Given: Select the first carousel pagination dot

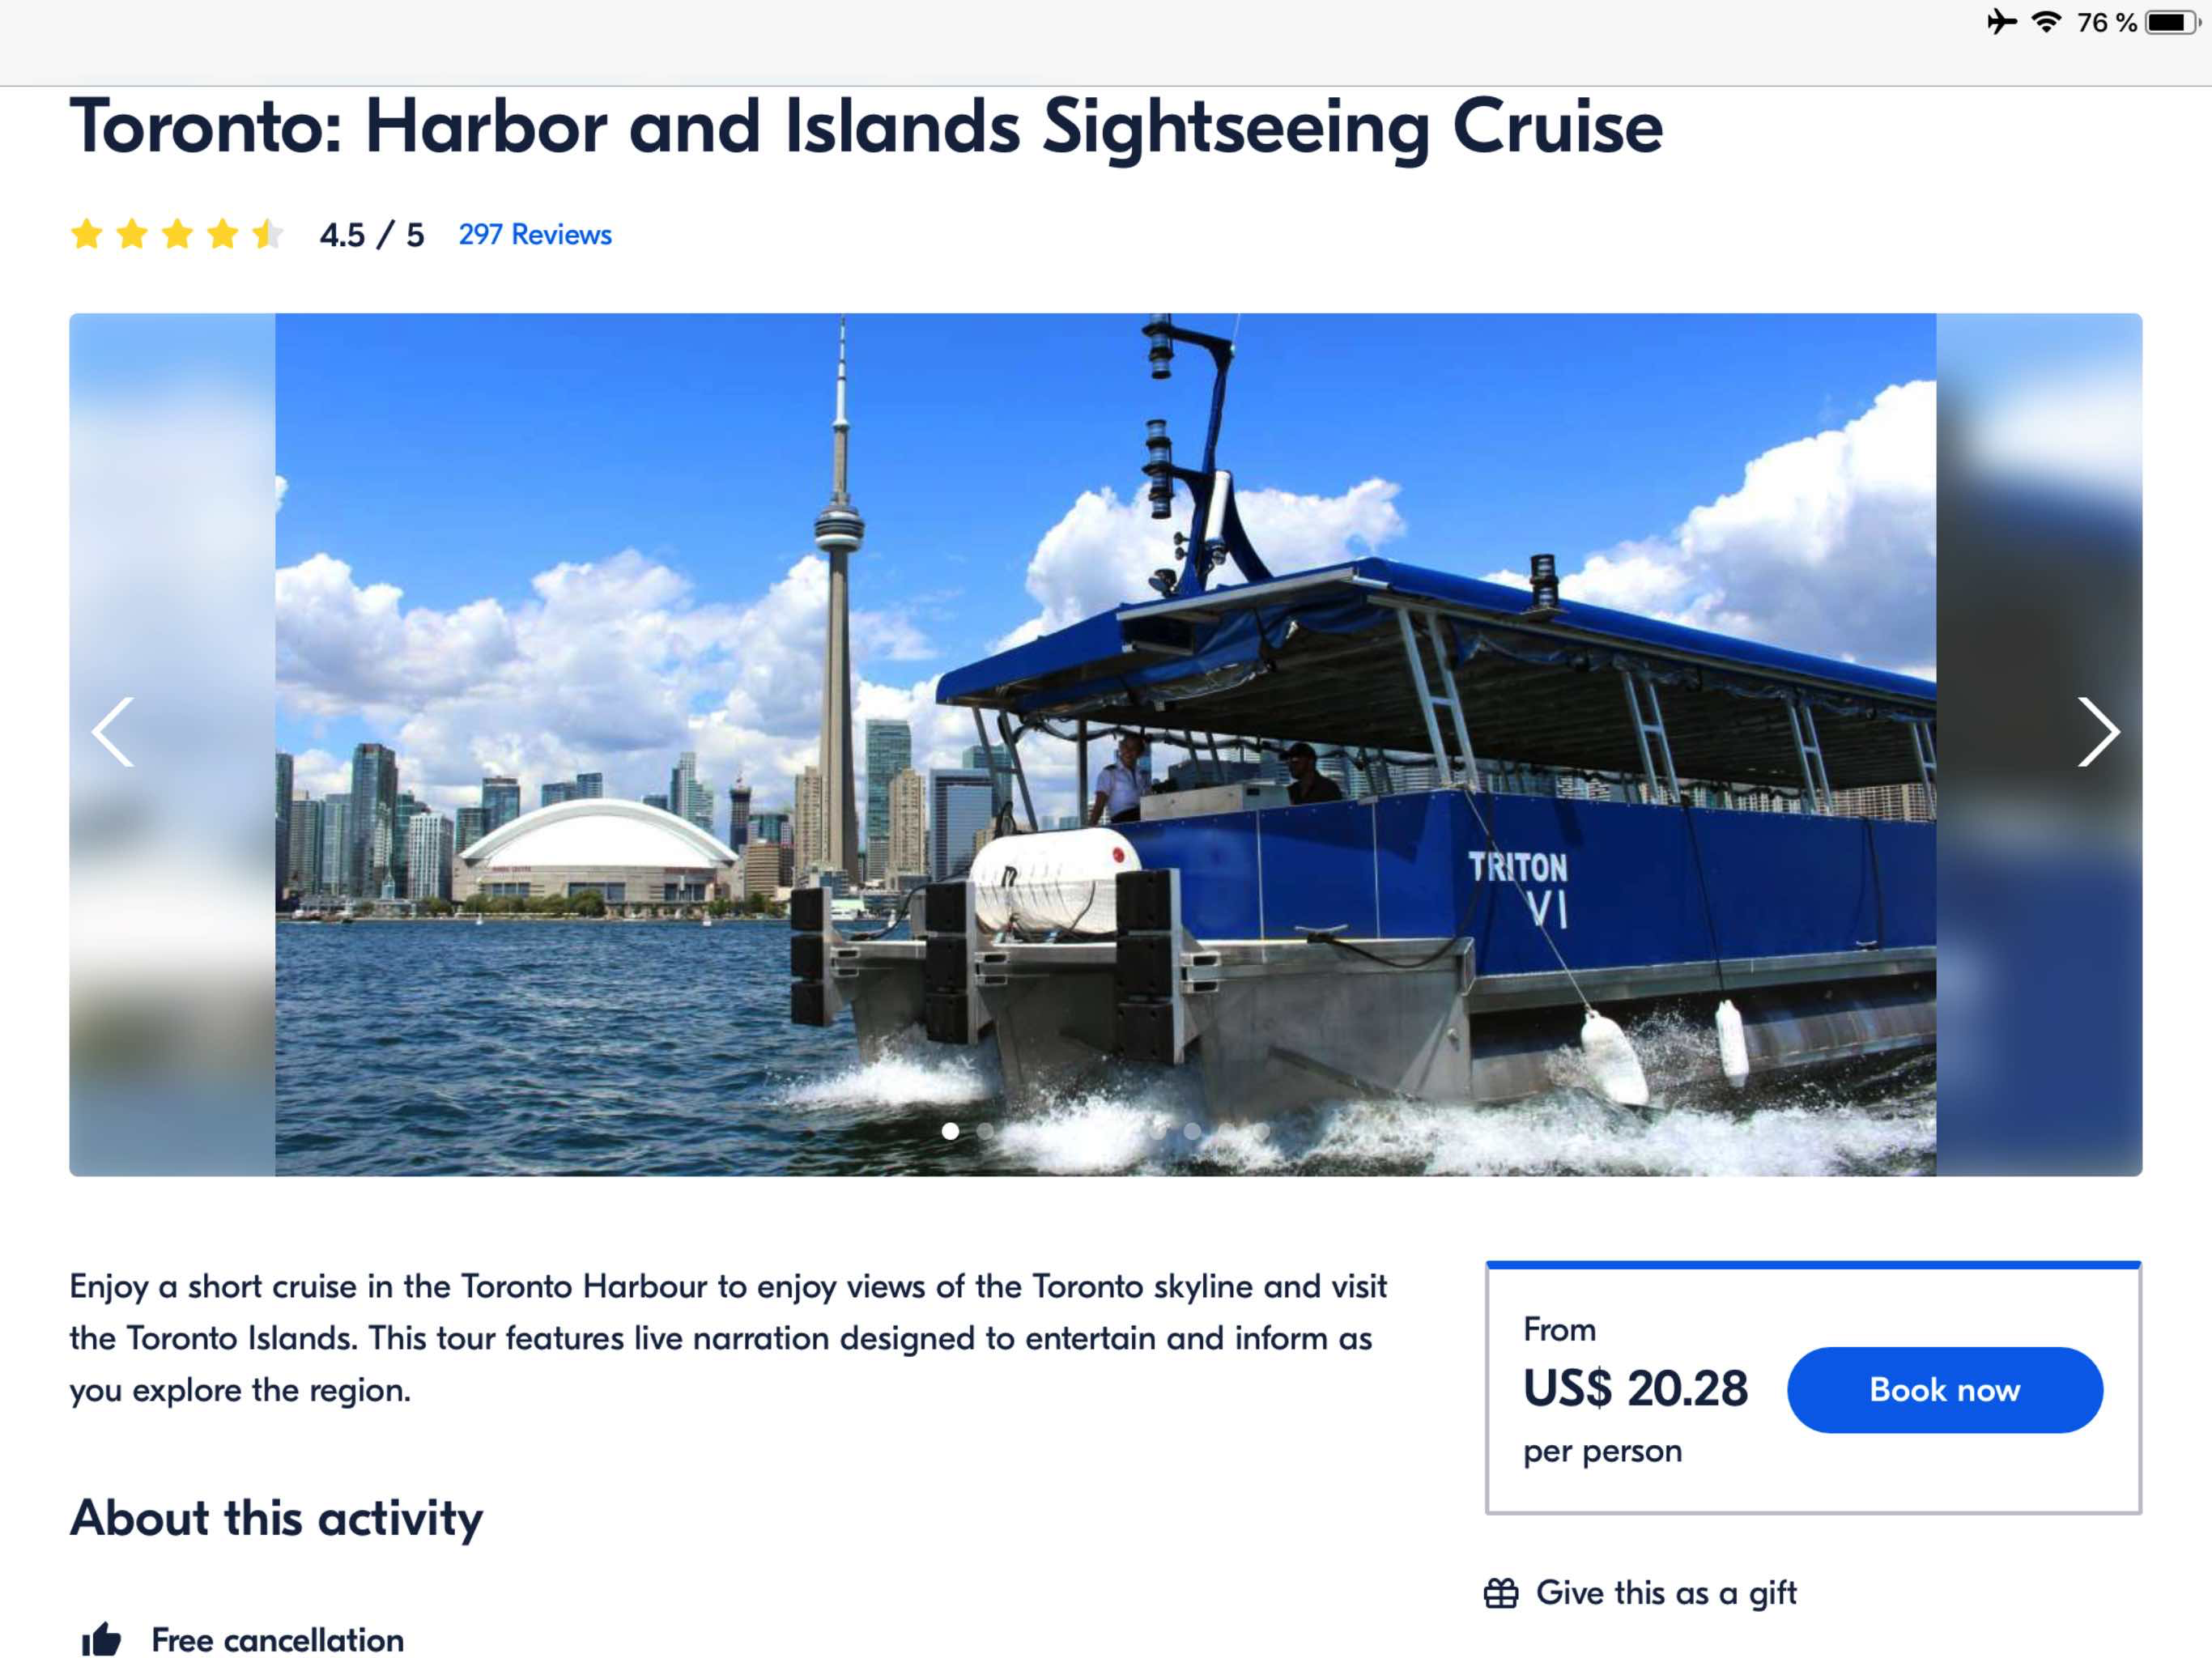Looking at the screenshot, I should click(950, 1131).
